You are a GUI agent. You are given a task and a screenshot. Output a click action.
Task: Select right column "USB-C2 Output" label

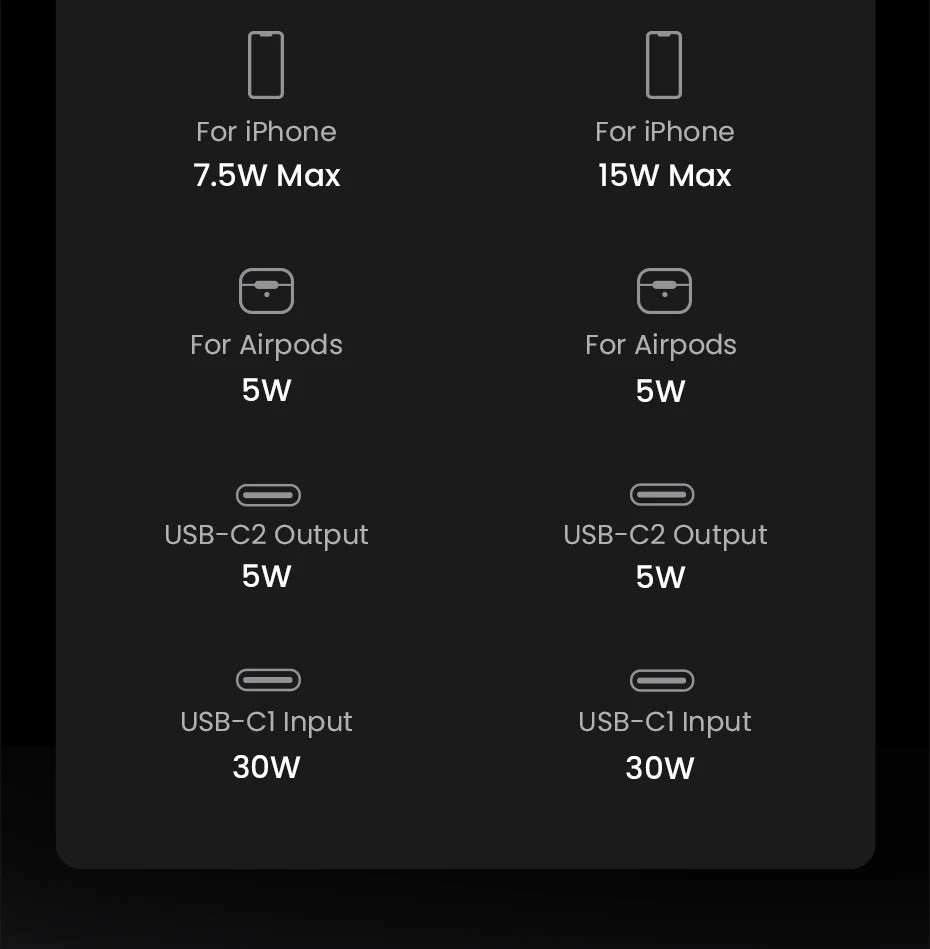pos(665,535)
